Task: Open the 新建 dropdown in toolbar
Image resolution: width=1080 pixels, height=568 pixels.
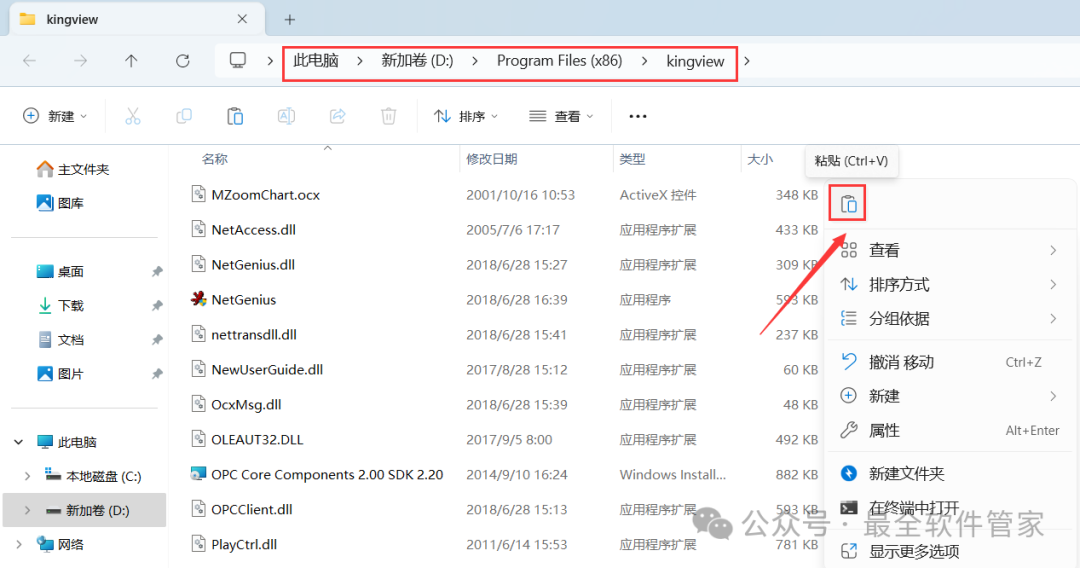Action: tap(55, 116)
